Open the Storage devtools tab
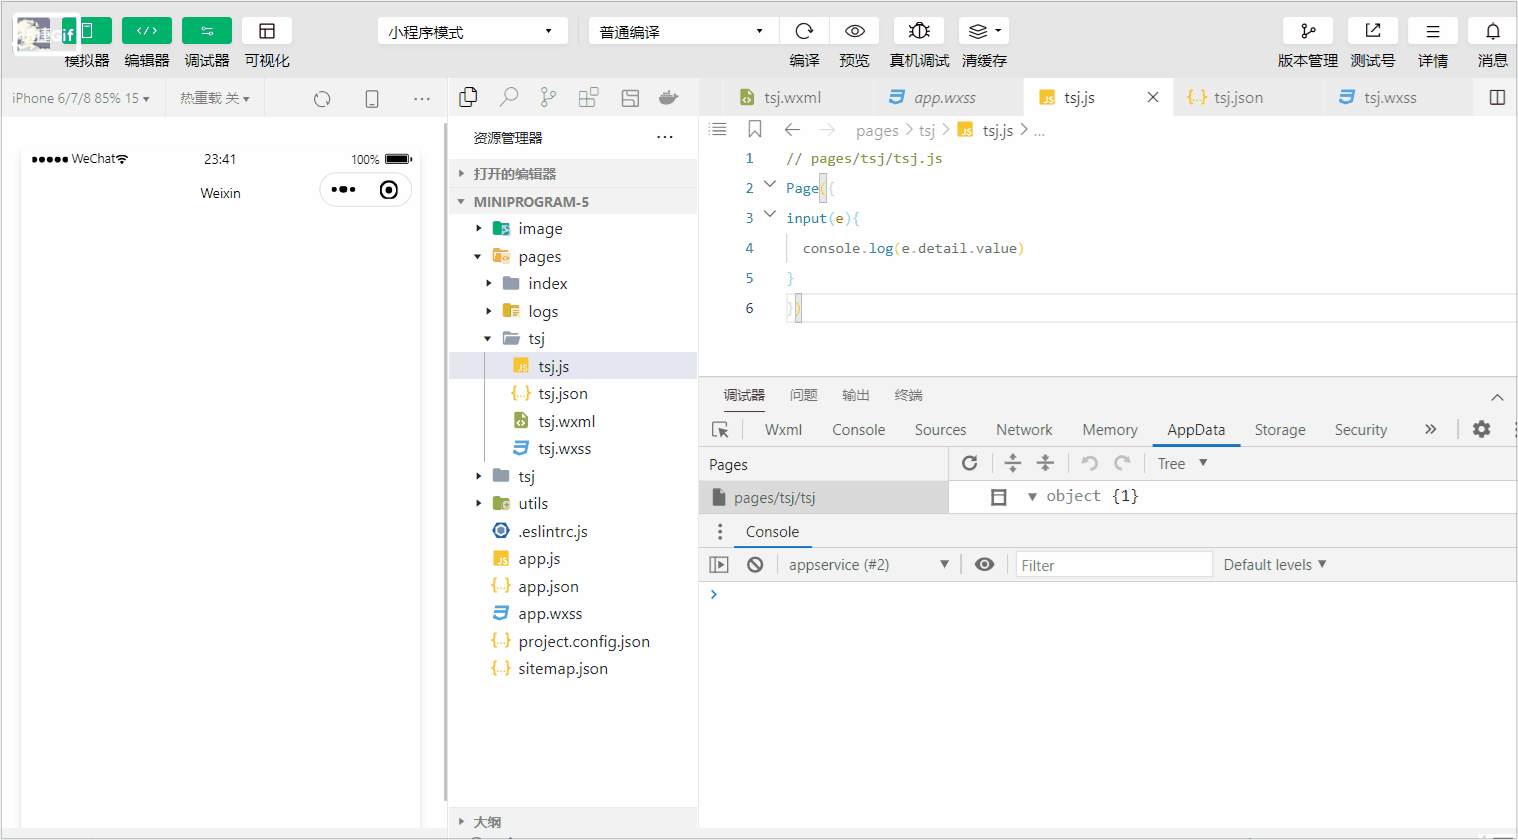Image resolution: width=1518 pixels, height=840 pixels. tap(1280, 429)
